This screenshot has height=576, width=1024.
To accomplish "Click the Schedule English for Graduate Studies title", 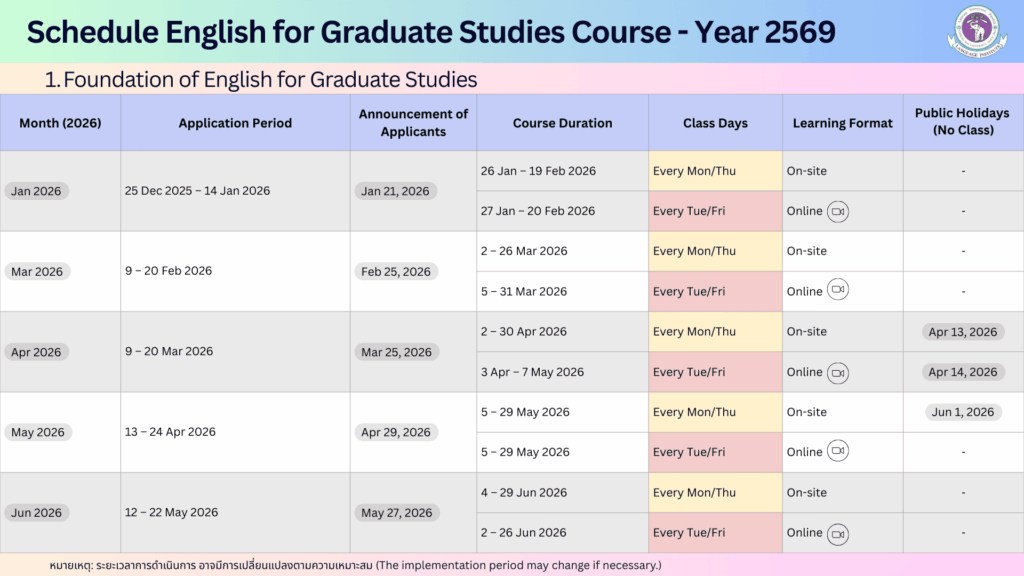I will point(431,32).
